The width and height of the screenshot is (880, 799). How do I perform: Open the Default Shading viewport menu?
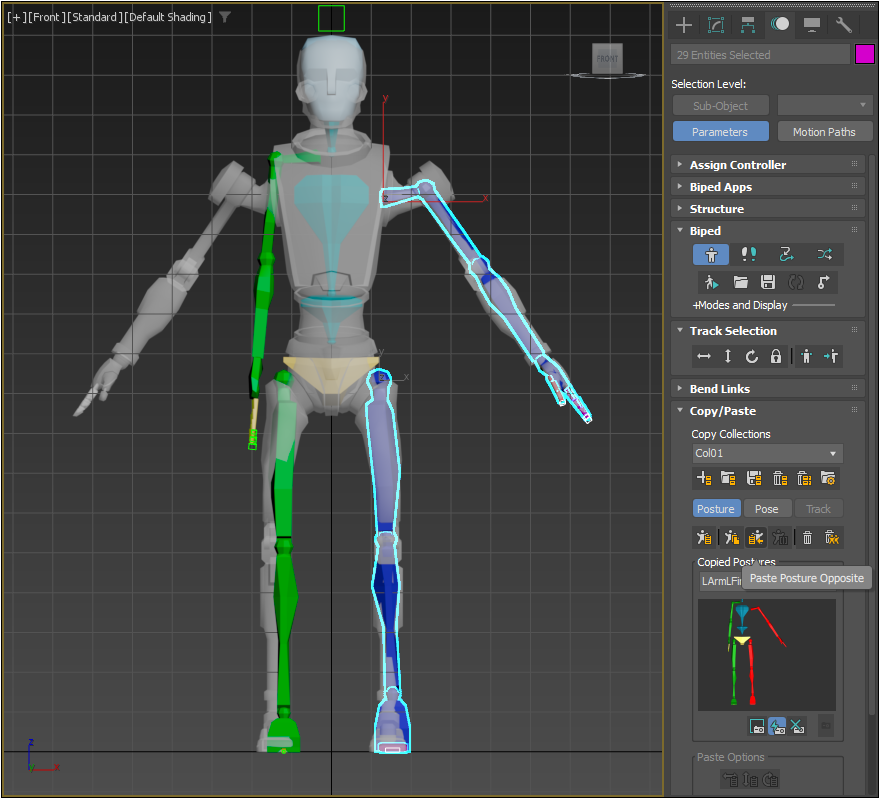click(x=168, y=17)
